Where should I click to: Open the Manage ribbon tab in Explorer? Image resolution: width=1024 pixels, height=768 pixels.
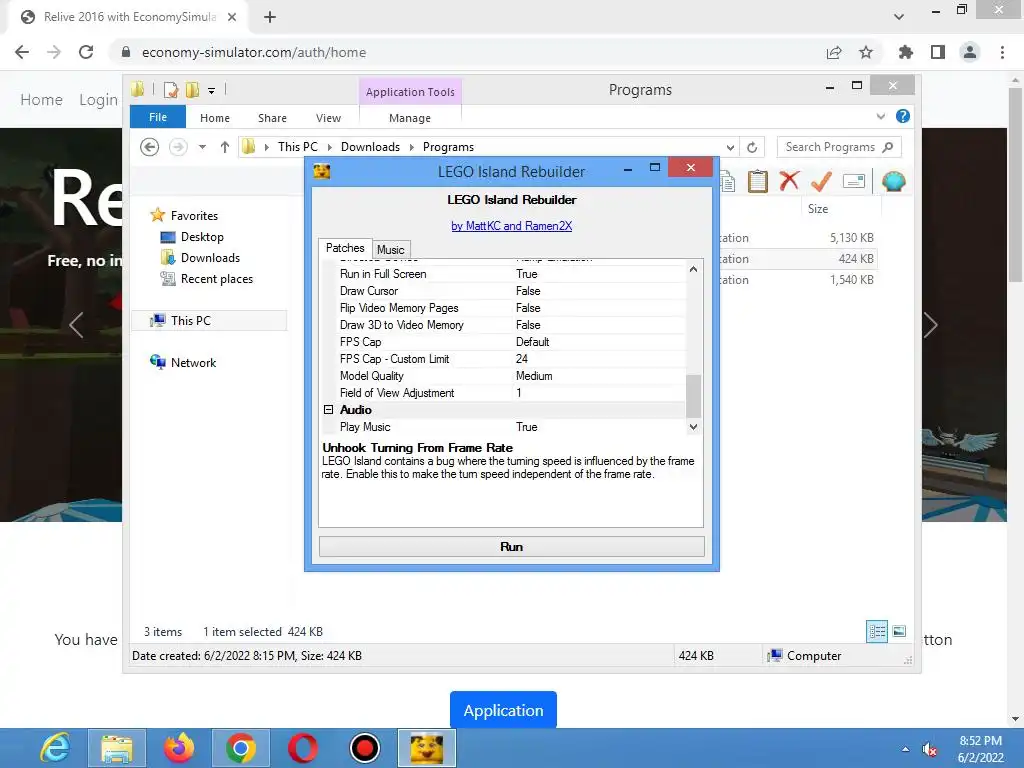point(409,118)
